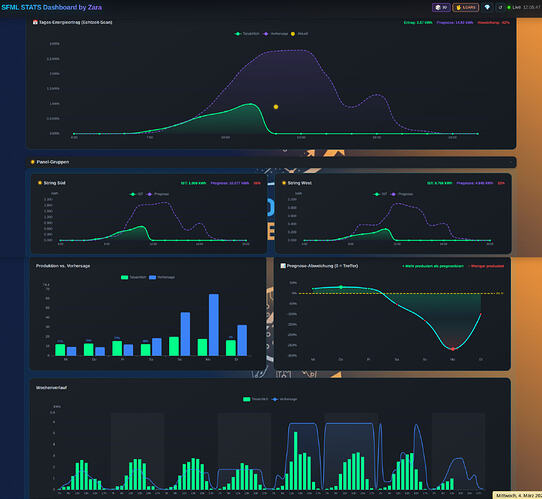Click the String West card title
The width and height of the screenshot is (542, 499).
coord(300,183)
